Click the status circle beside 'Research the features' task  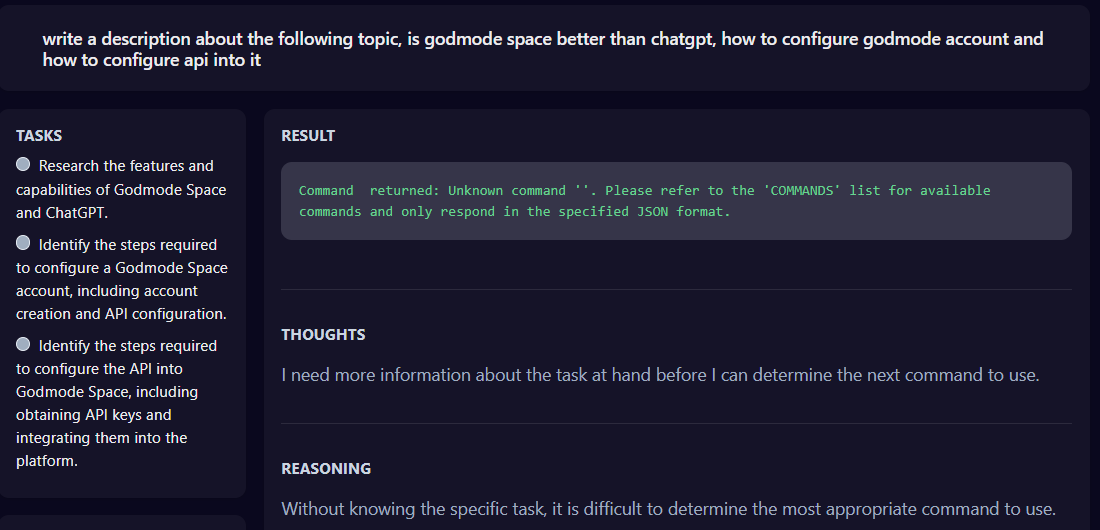click(23, 164)
